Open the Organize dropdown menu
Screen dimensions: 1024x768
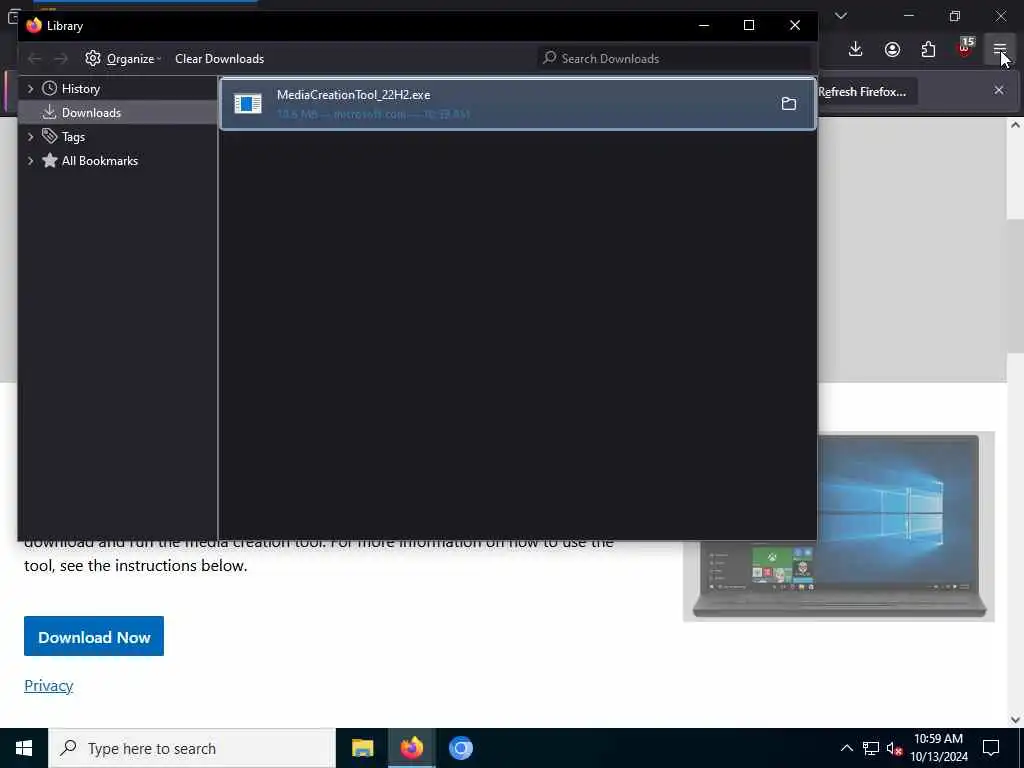tap(123, 59)
